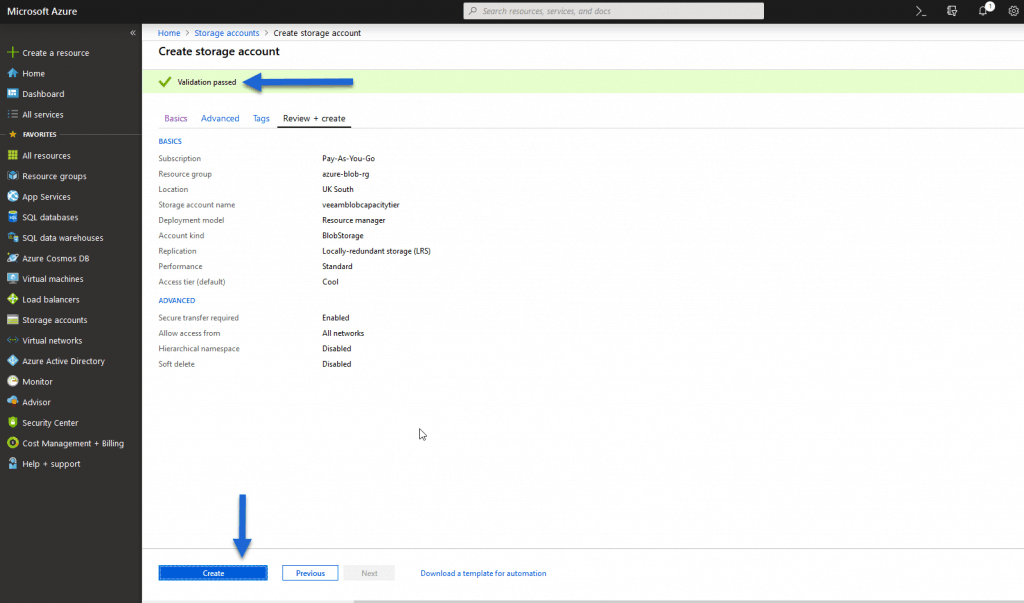Viewport: 1024px width, 603px height.
Task: Open the SQL data warehouses icon
Action: tap(12, 238)
